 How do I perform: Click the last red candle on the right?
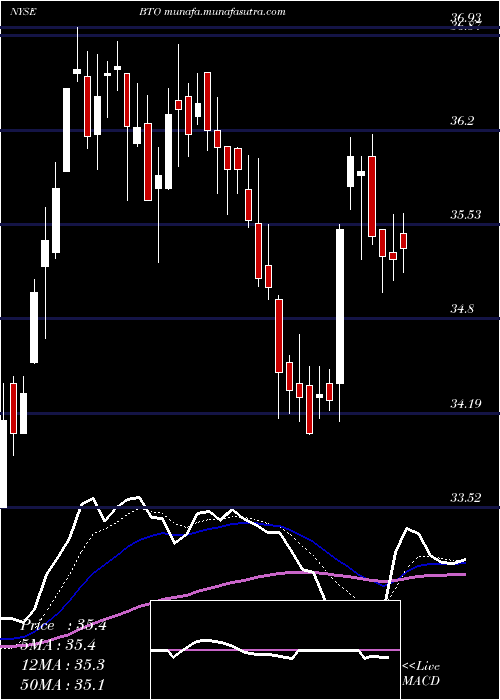(x=404, y=241)
